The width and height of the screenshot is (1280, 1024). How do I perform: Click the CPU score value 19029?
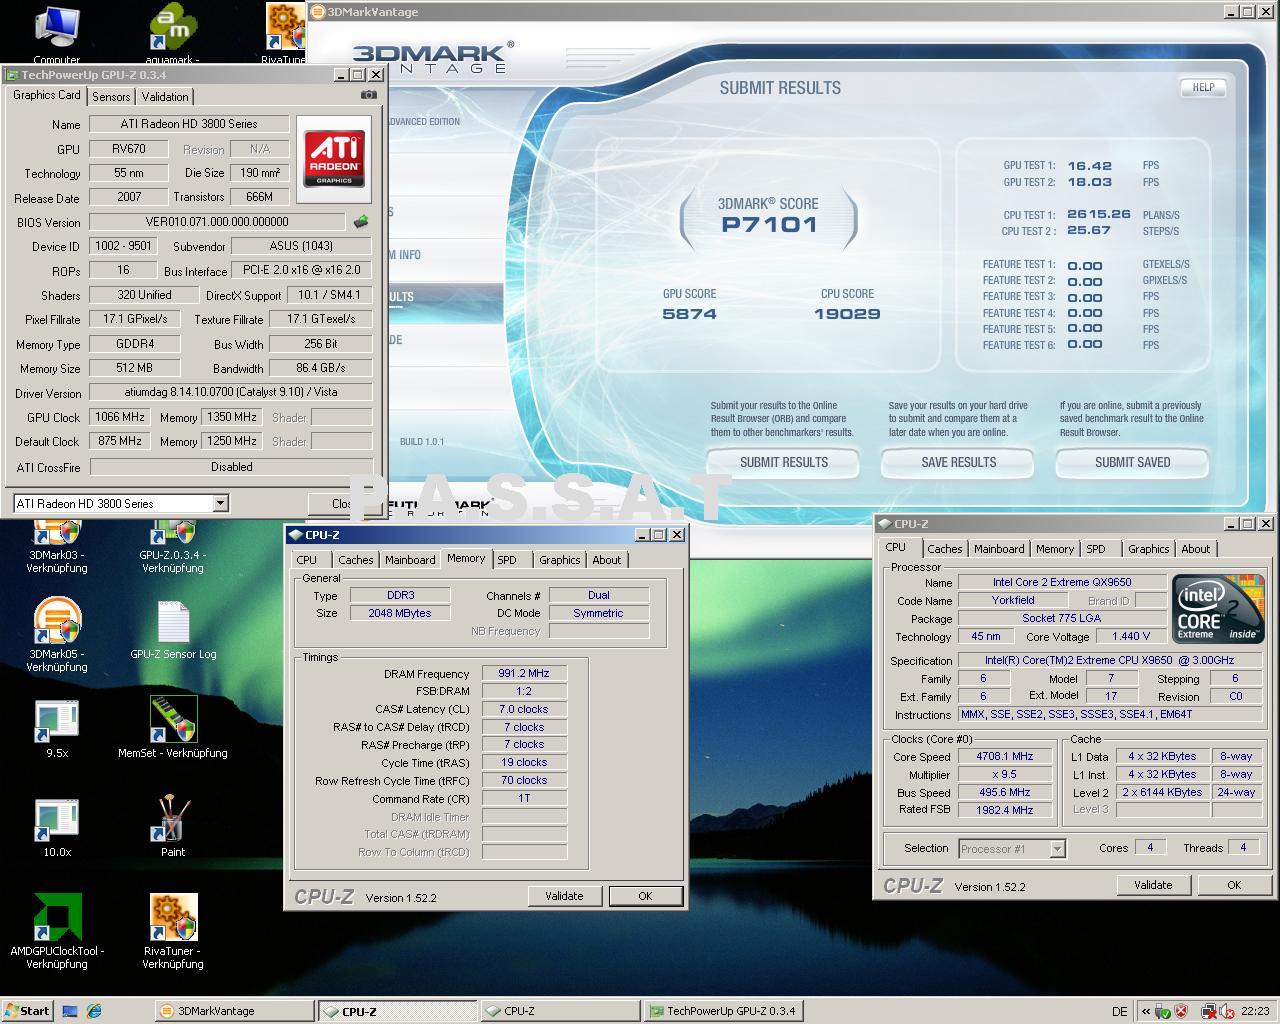click(847, 313)
